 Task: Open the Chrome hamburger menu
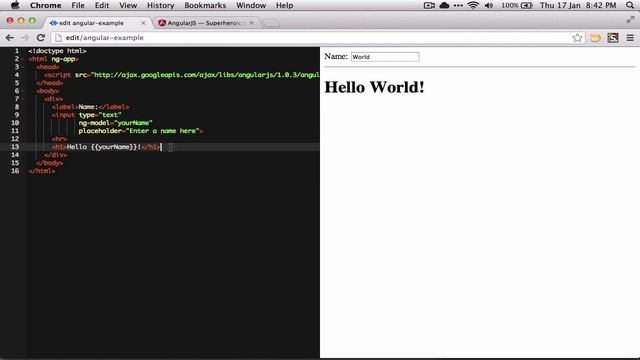point(630,38)
